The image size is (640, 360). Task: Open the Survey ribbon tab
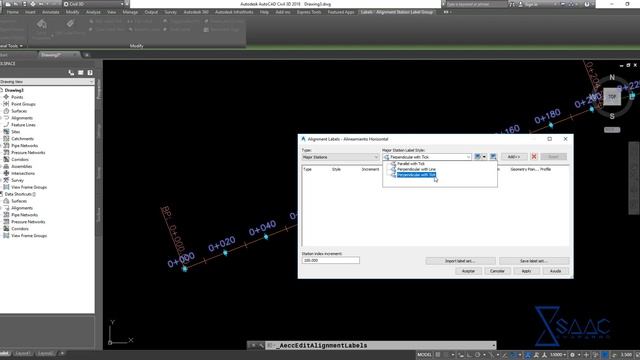click(170, 12)
